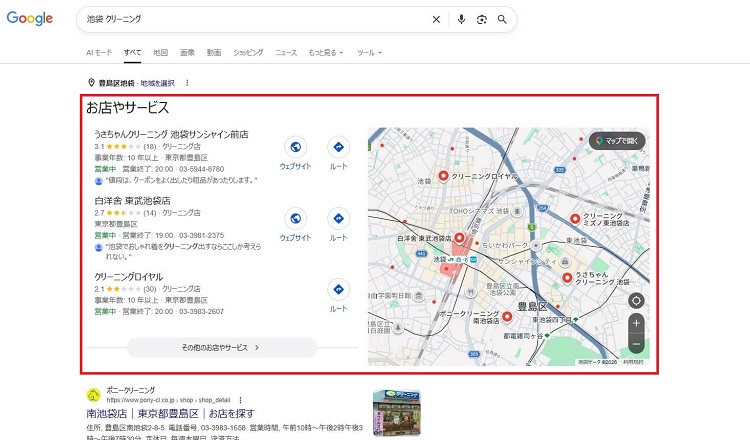Start voice search with microphone icon
This screenshot has width=750, height=440.
pyautogui.click(x=461, y=19)
